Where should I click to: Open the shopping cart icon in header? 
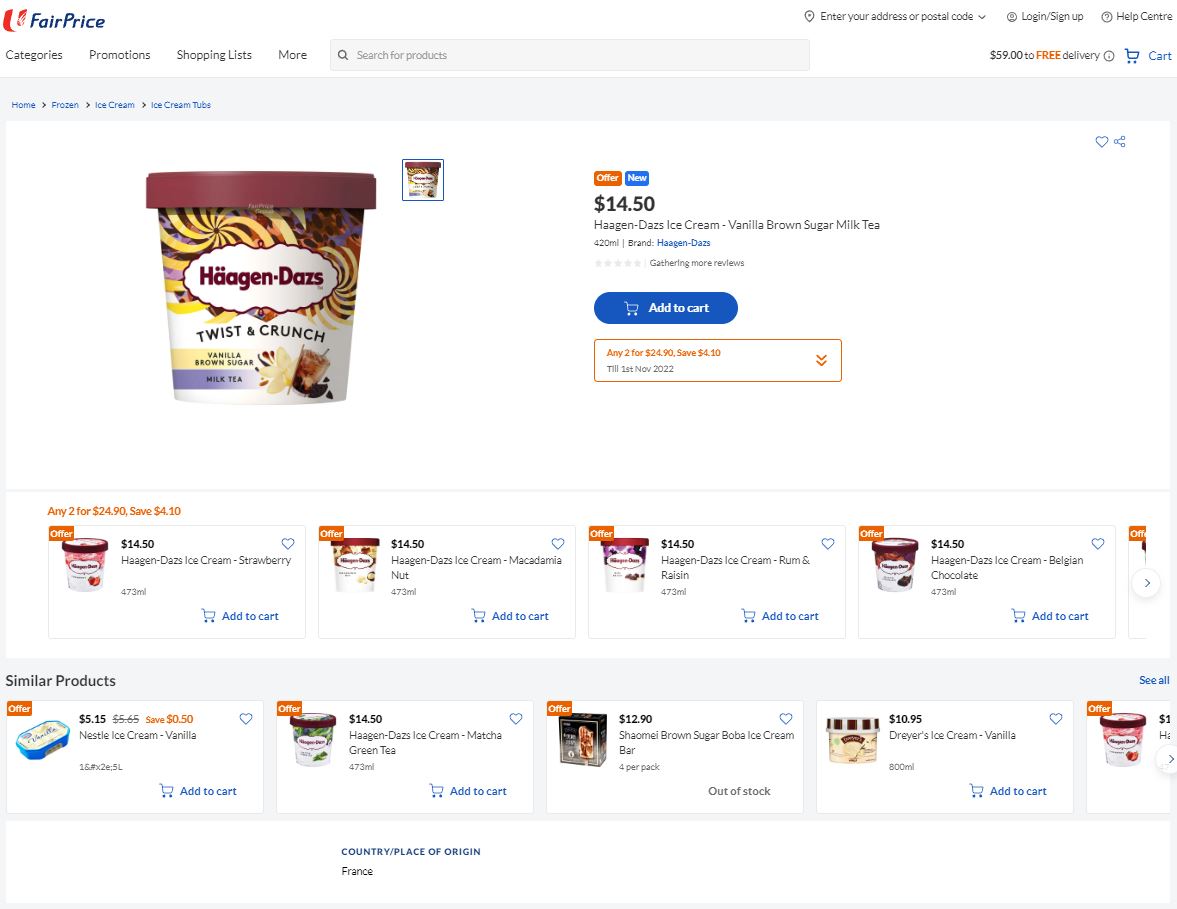[x=1131, y=56]
